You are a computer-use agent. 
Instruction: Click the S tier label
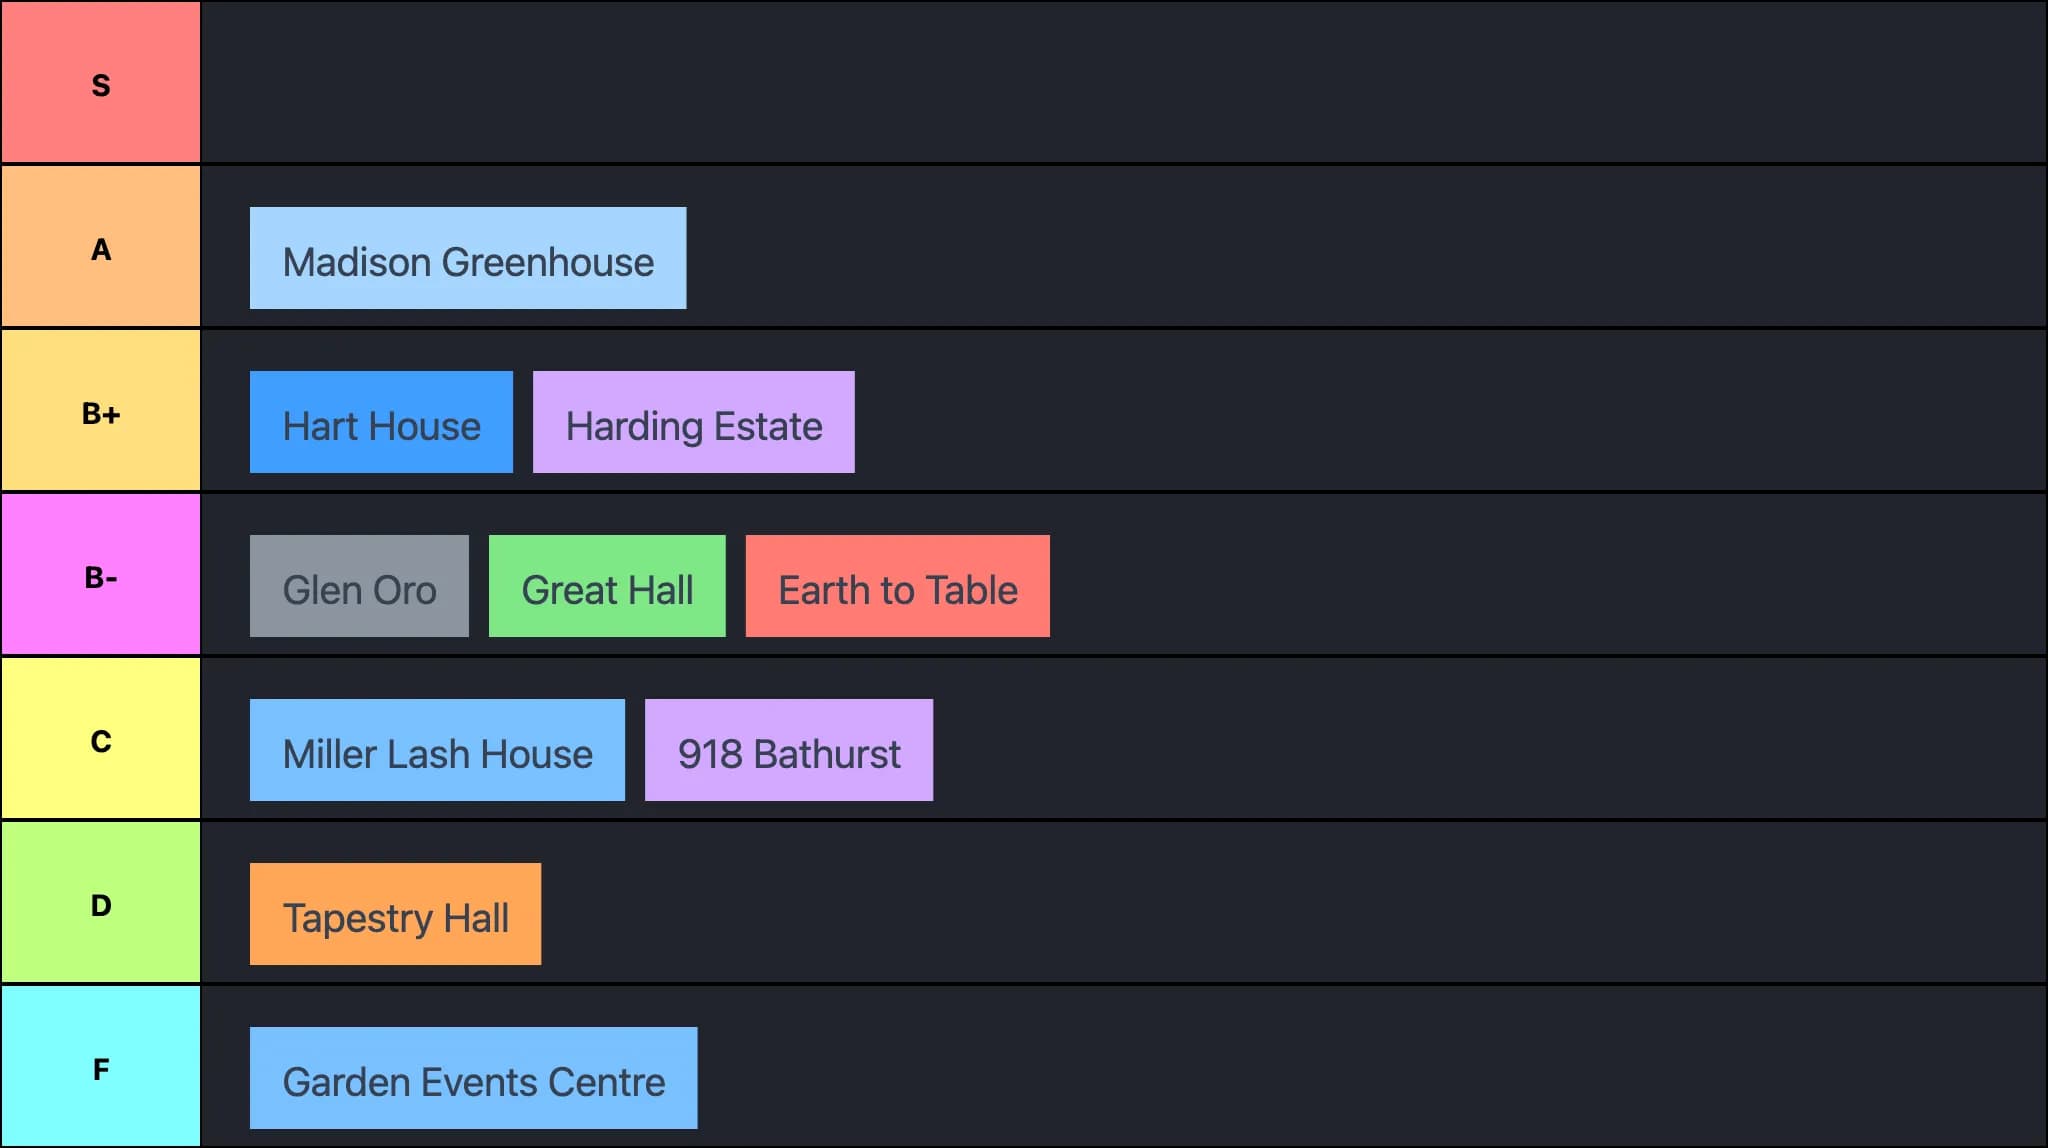coord(100,83)
